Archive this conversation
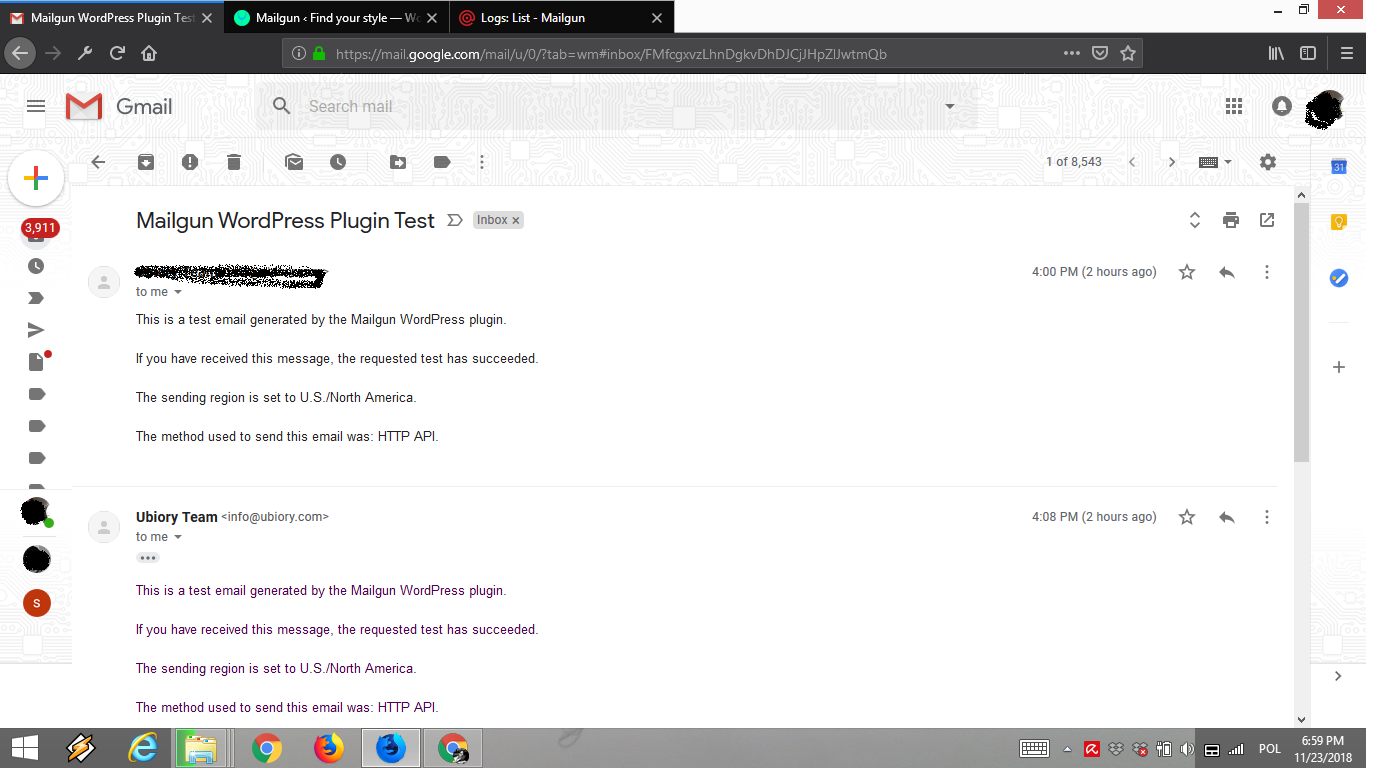Viewport: 1388px width, 768px height. tap(146, 162)
